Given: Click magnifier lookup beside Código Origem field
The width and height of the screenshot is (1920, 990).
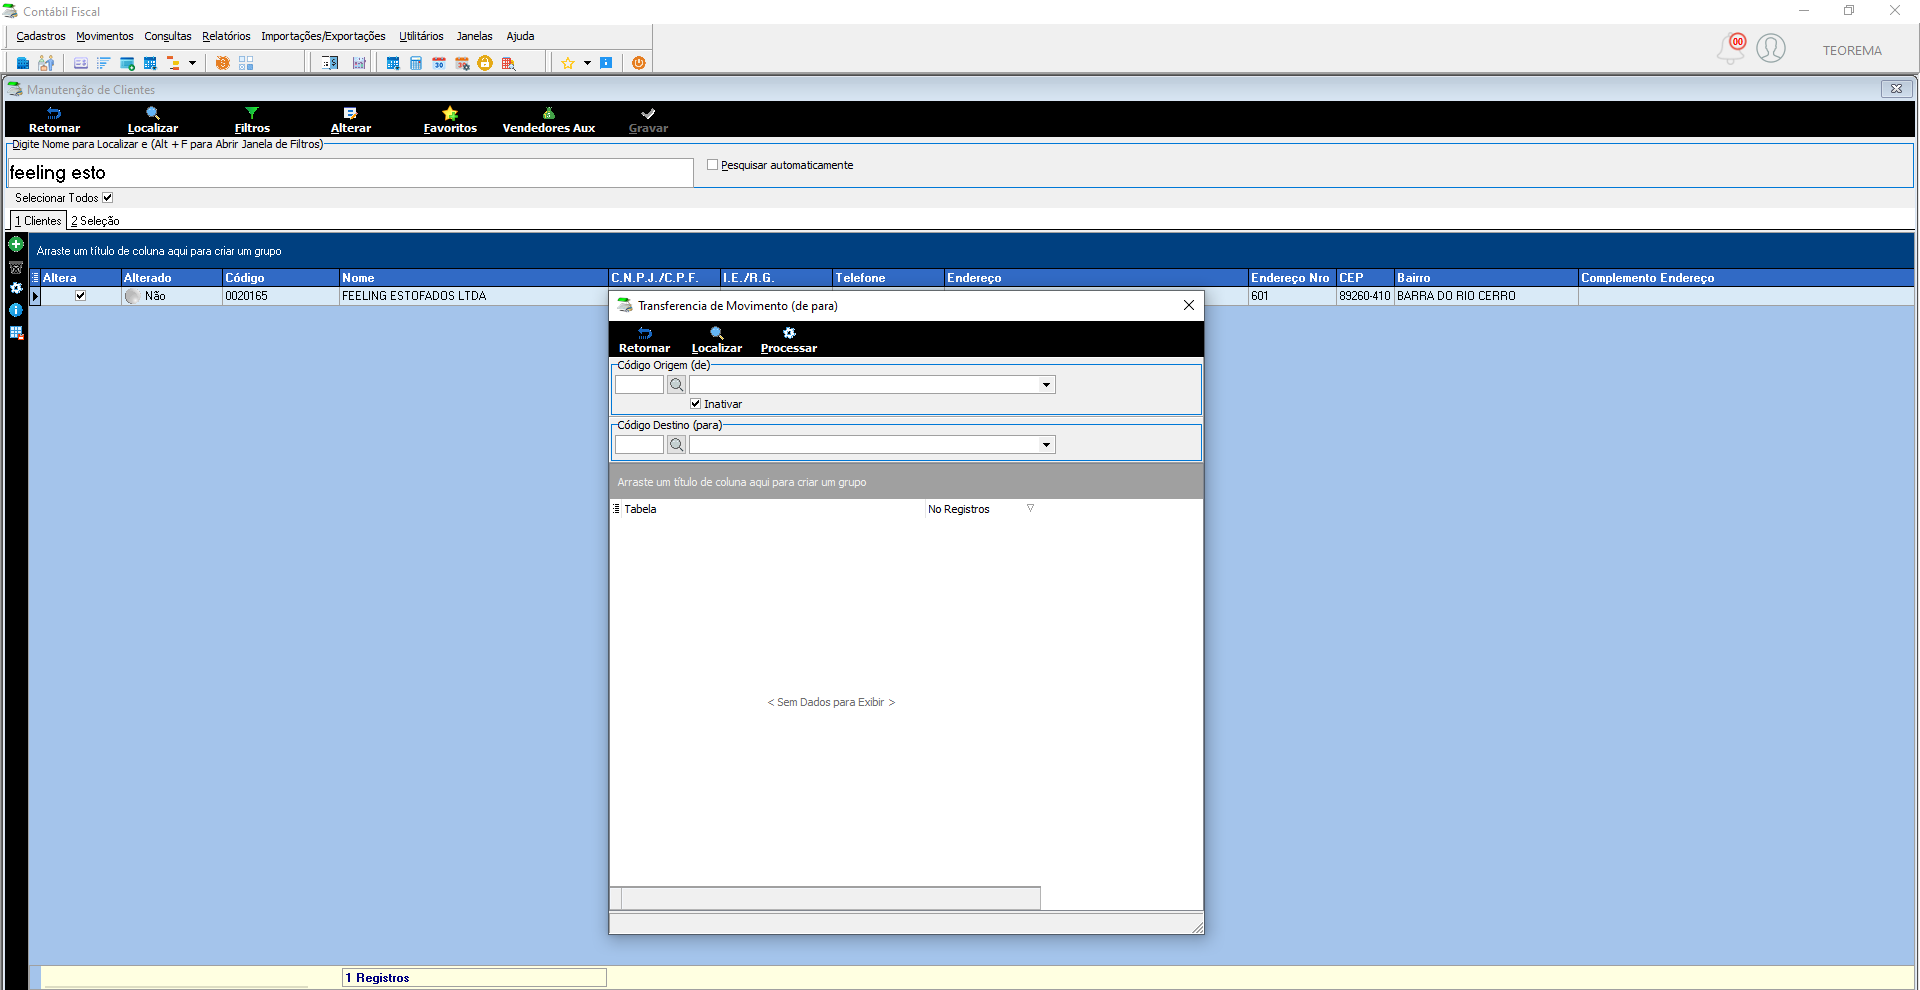Looking at the screenshot, I should tap(677, 385).
